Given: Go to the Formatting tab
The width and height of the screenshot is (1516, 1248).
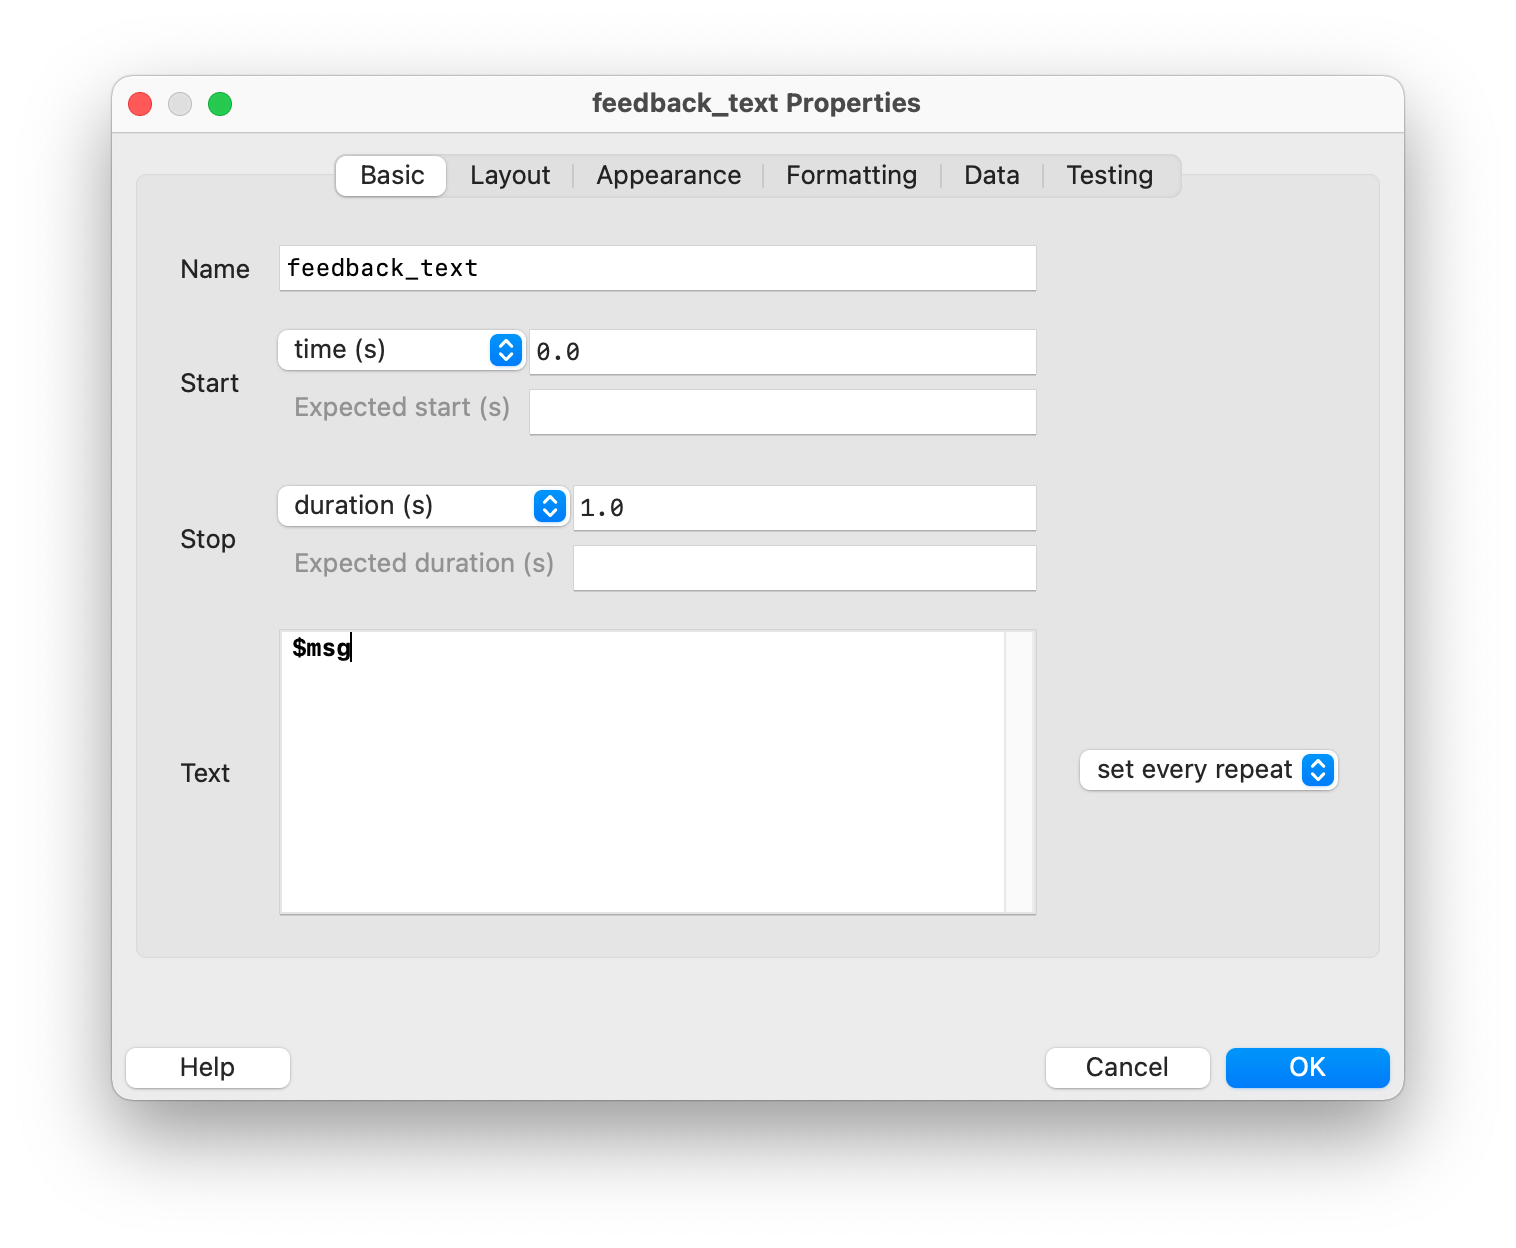Looking at the screenshot, I should pyautogui.click(x=851, y=176).
